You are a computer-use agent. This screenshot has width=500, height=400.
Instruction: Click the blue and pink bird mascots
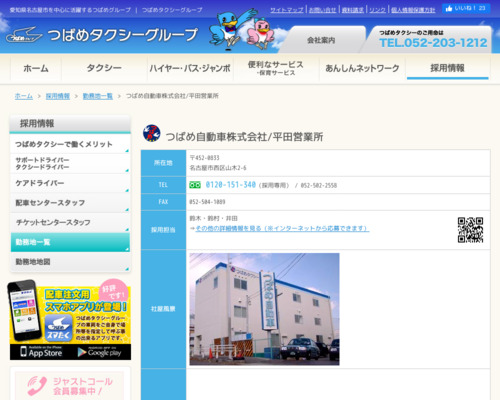coord(242,29)
